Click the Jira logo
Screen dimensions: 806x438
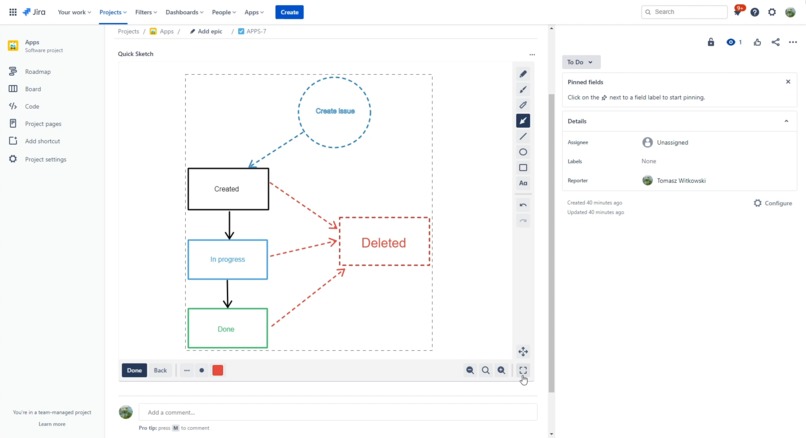(x=34, y=12)
